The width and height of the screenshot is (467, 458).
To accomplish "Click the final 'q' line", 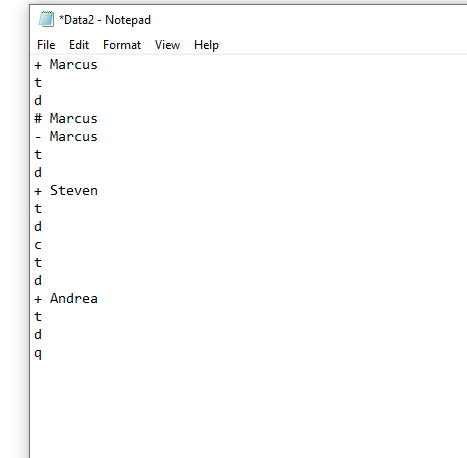I will [x=38, y=353].
